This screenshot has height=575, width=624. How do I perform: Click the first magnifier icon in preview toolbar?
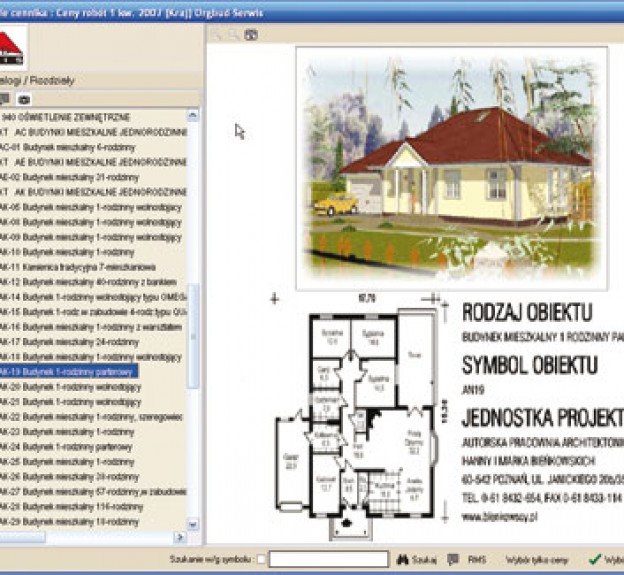216,35
